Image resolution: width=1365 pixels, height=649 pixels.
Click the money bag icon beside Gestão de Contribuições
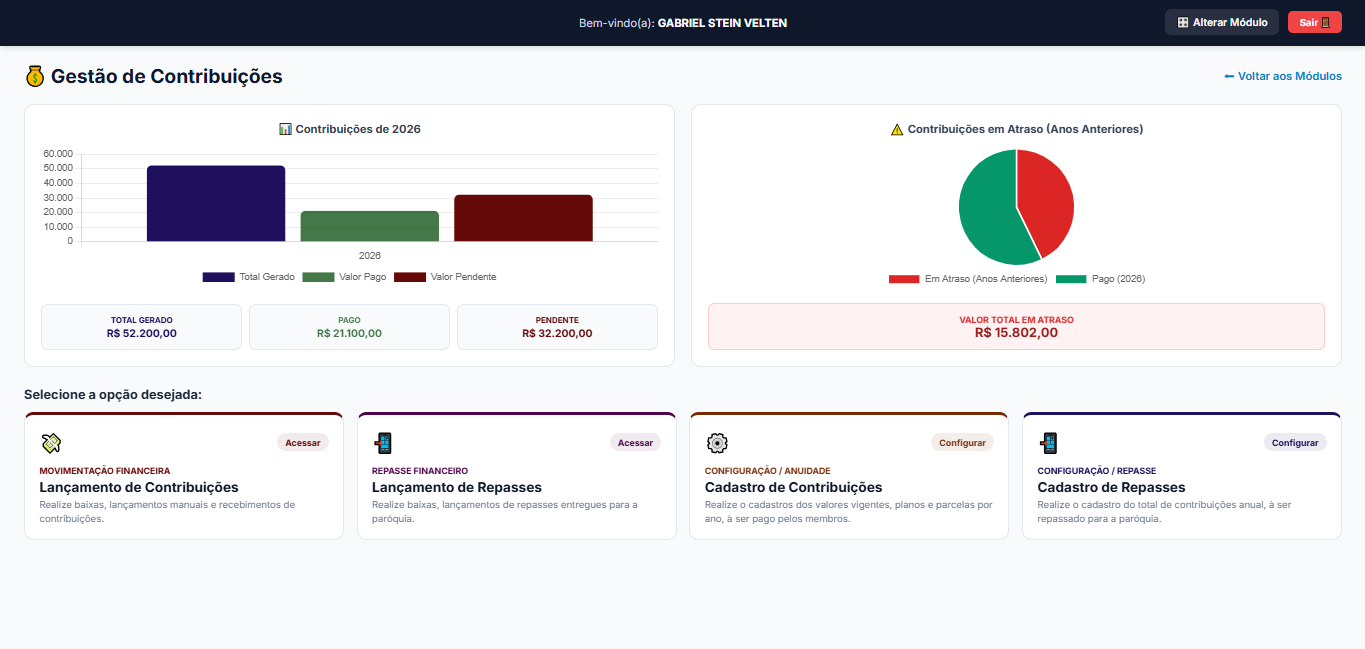[x=35, y=76]
